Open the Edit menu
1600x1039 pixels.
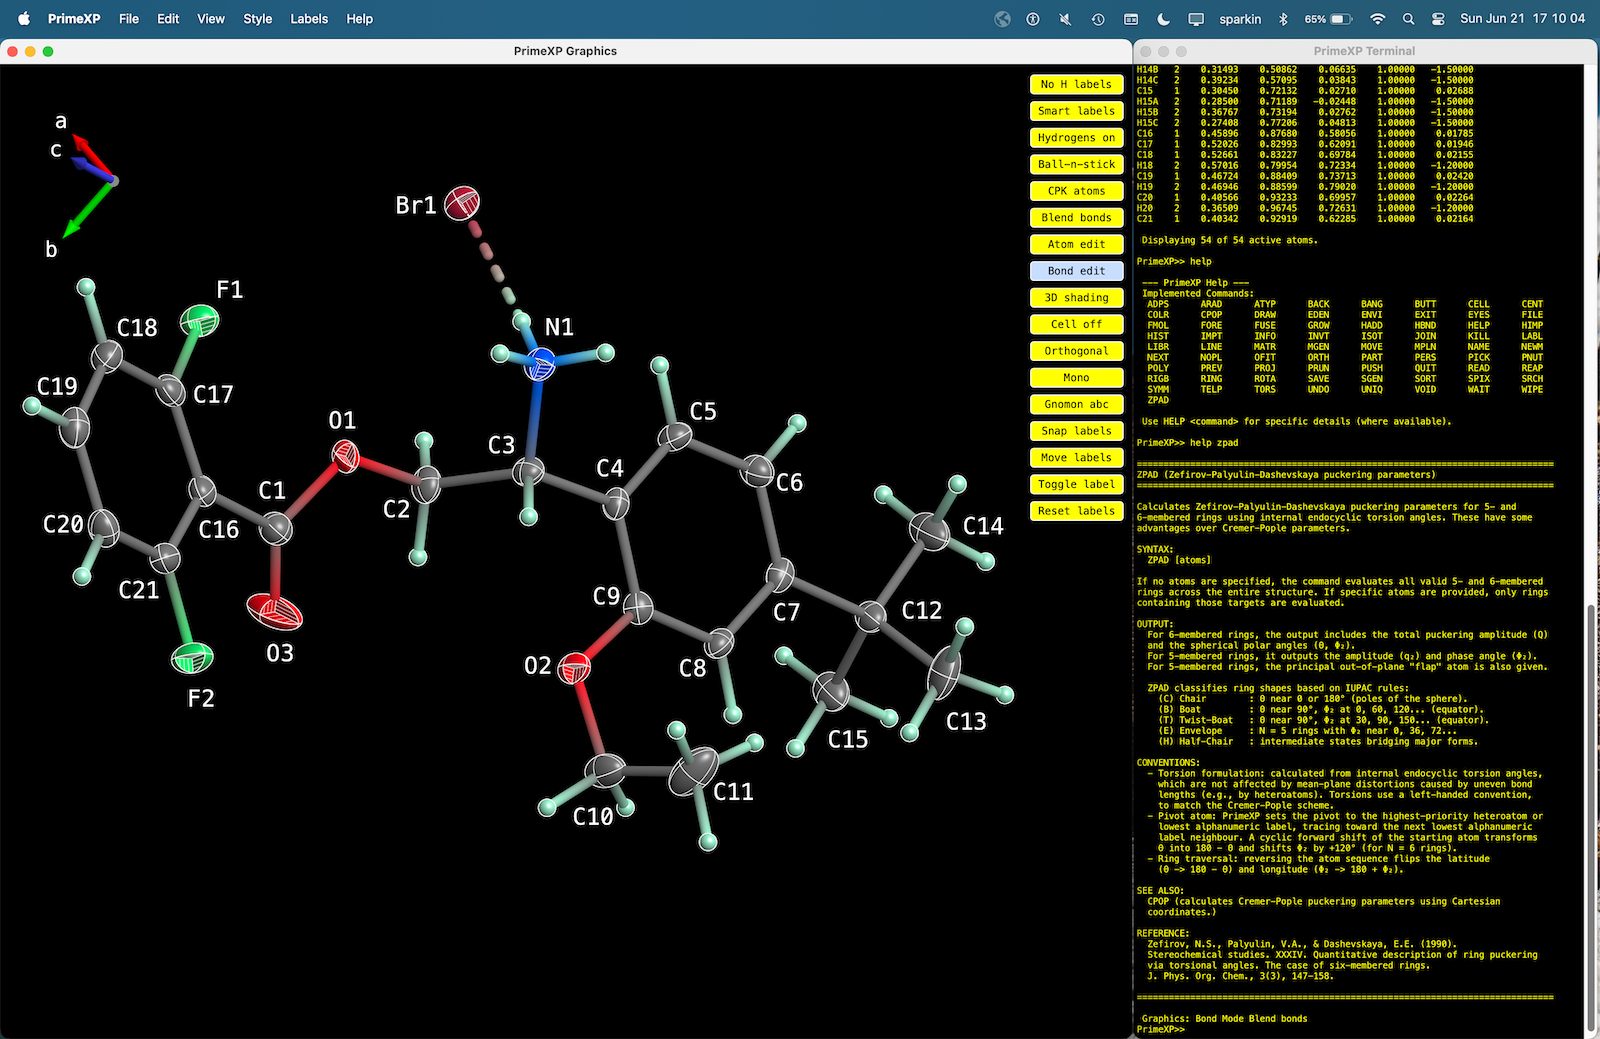click(x=168, y=19)
